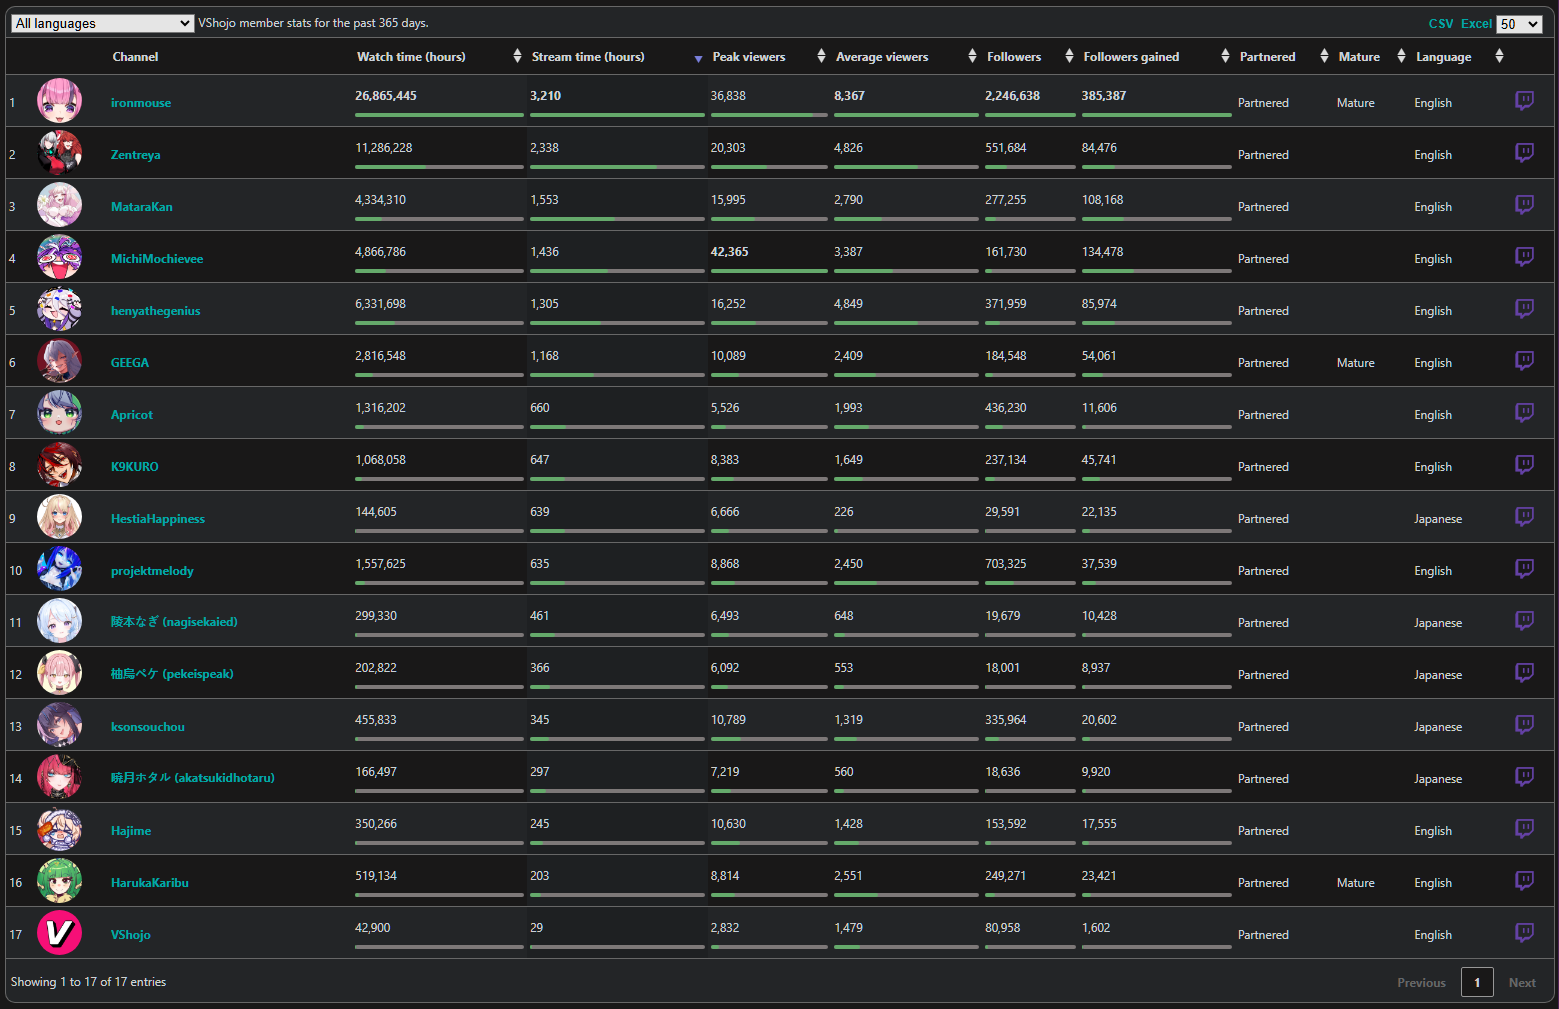Expand the entries-per-page dropdown showing 50
The image size is (1559, 1009).
1519,24
